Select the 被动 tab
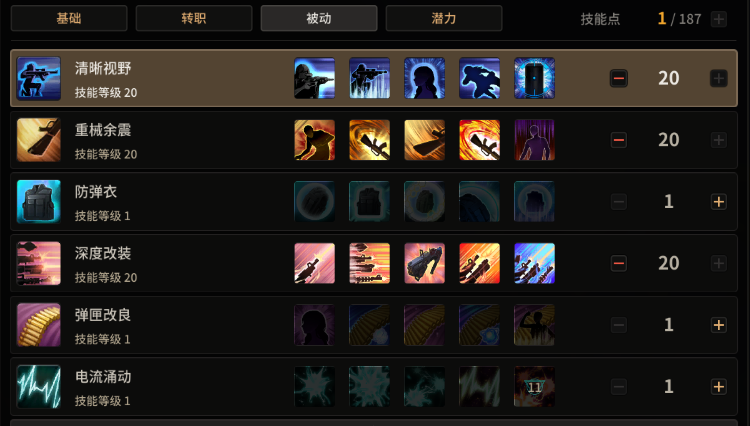750x426 pixels. pos(319,18)
